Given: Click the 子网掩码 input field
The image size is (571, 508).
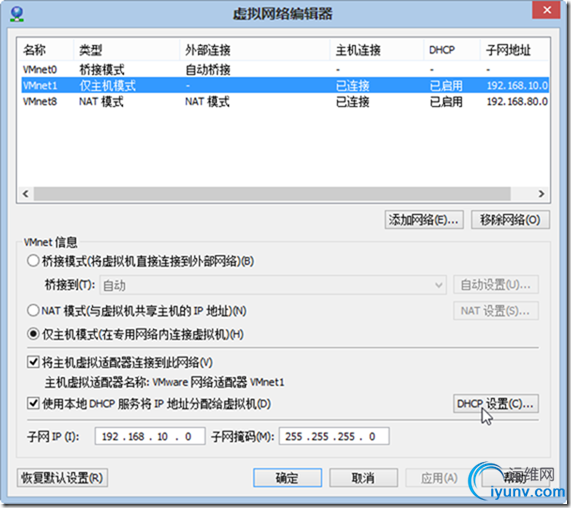Looking at the screenshot, I should (x=334, y=436).
